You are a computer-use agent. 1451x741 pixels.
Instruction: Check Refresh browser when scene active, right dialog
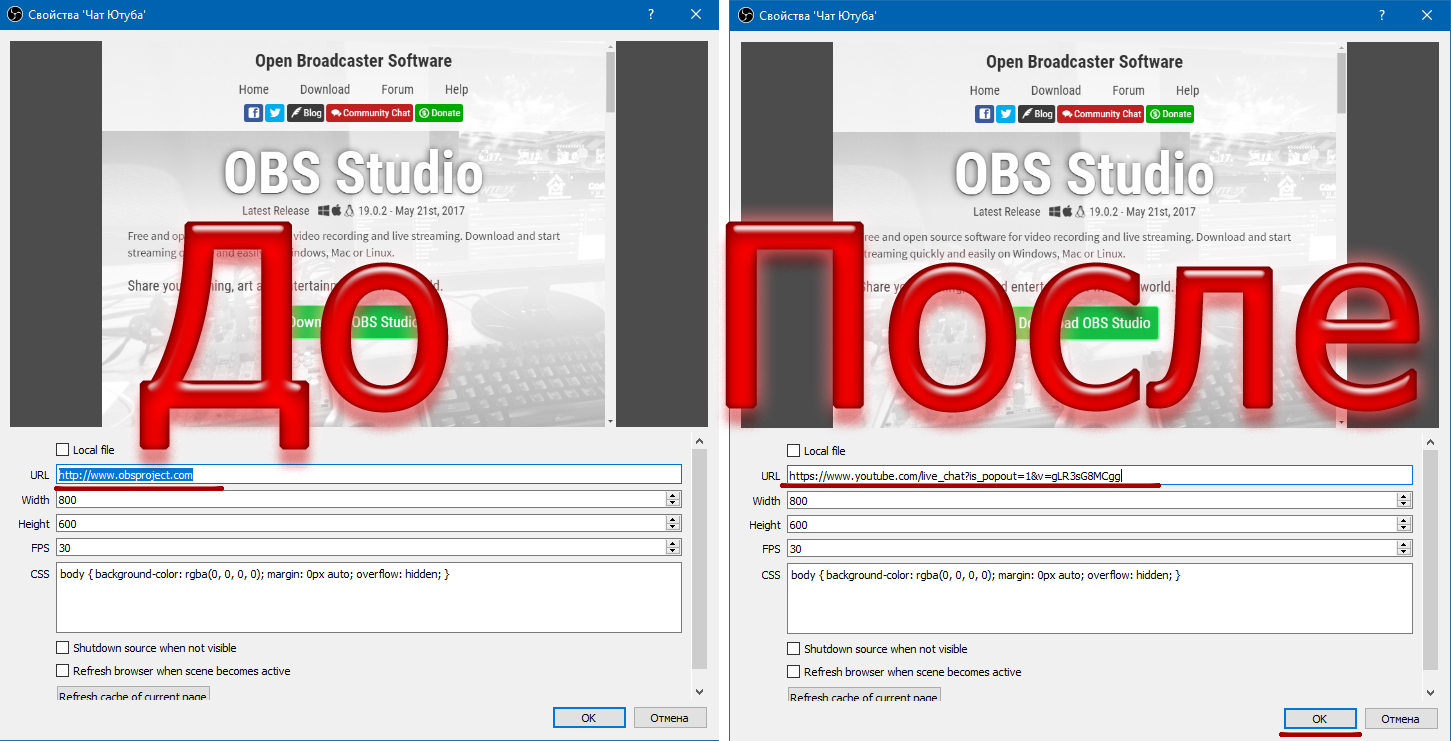click(794, 672)
